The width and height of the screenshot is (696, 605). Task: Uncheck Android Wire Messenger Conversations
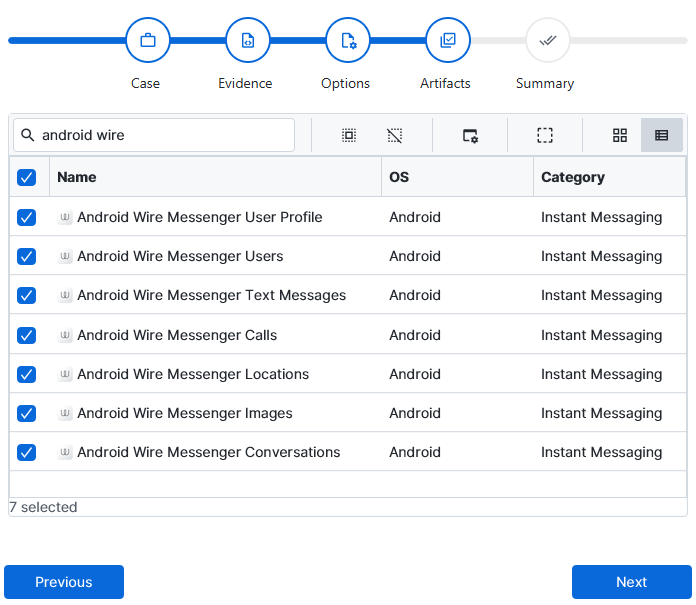(27, 453)
